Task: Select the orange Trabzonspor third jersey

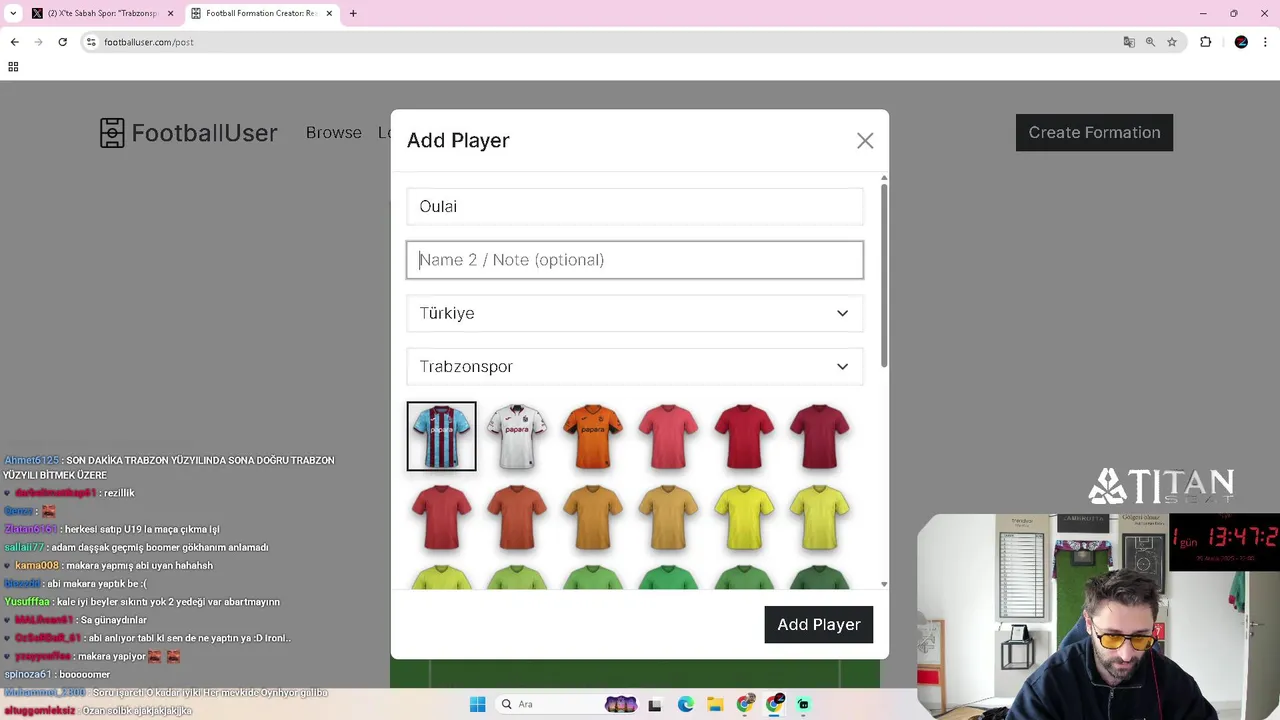Action: coord(593,436)
